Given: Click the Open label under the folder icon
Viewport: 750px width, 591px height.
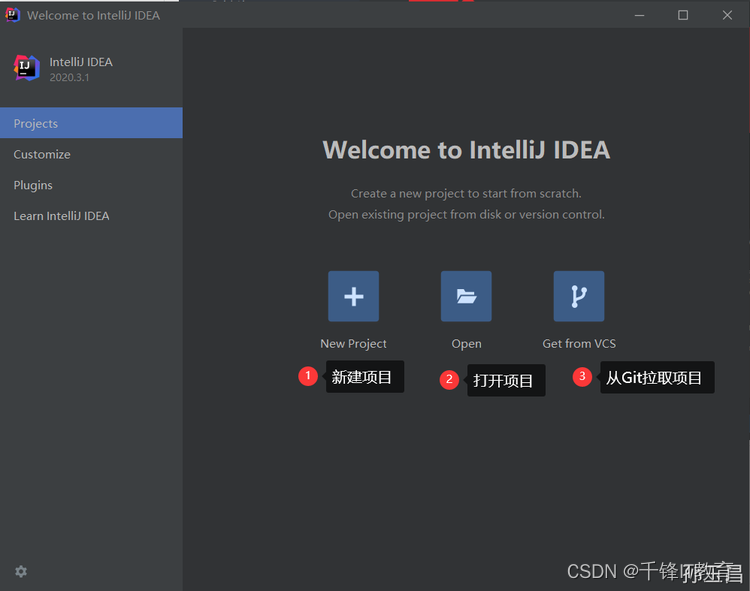Looking at the screenshot, I should [466, 344].
